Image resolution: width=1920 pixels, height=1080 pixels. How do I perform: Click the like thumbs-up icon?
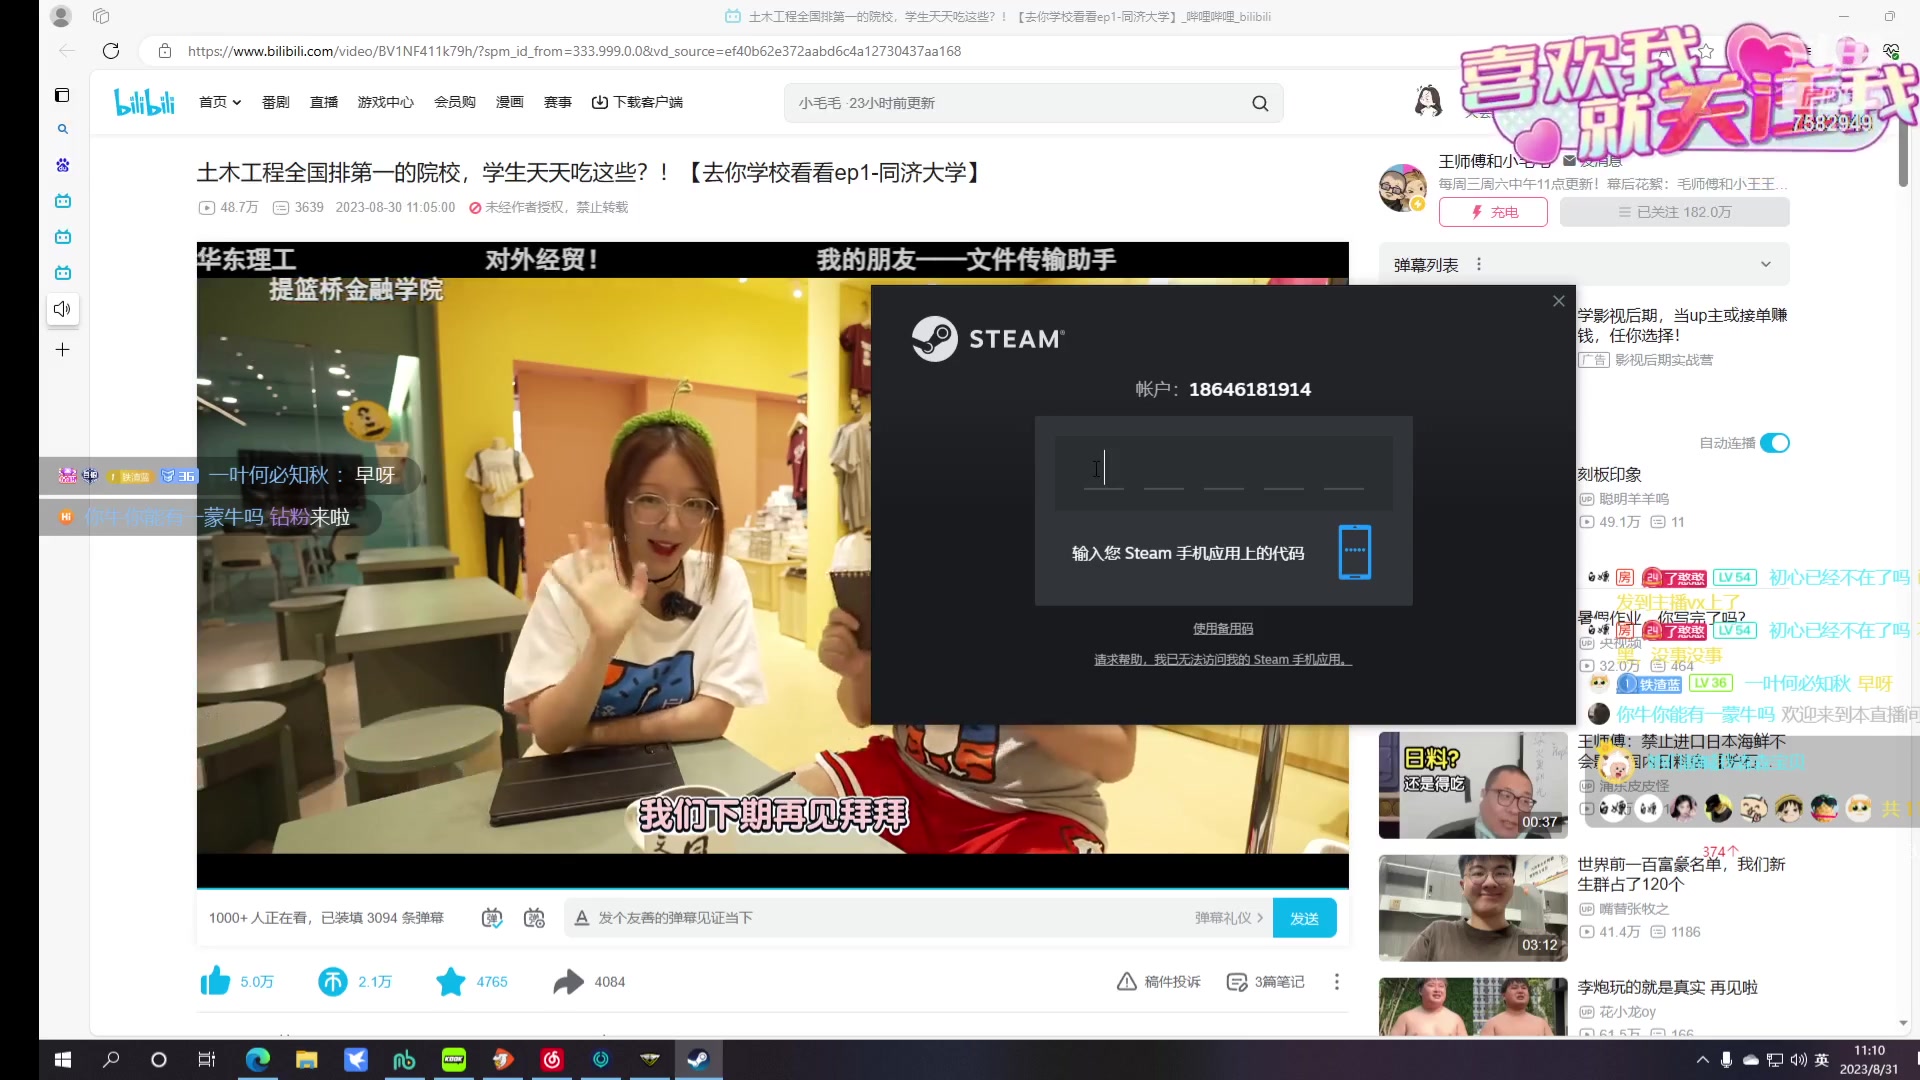pyautogui.click(x=215, y=982)
